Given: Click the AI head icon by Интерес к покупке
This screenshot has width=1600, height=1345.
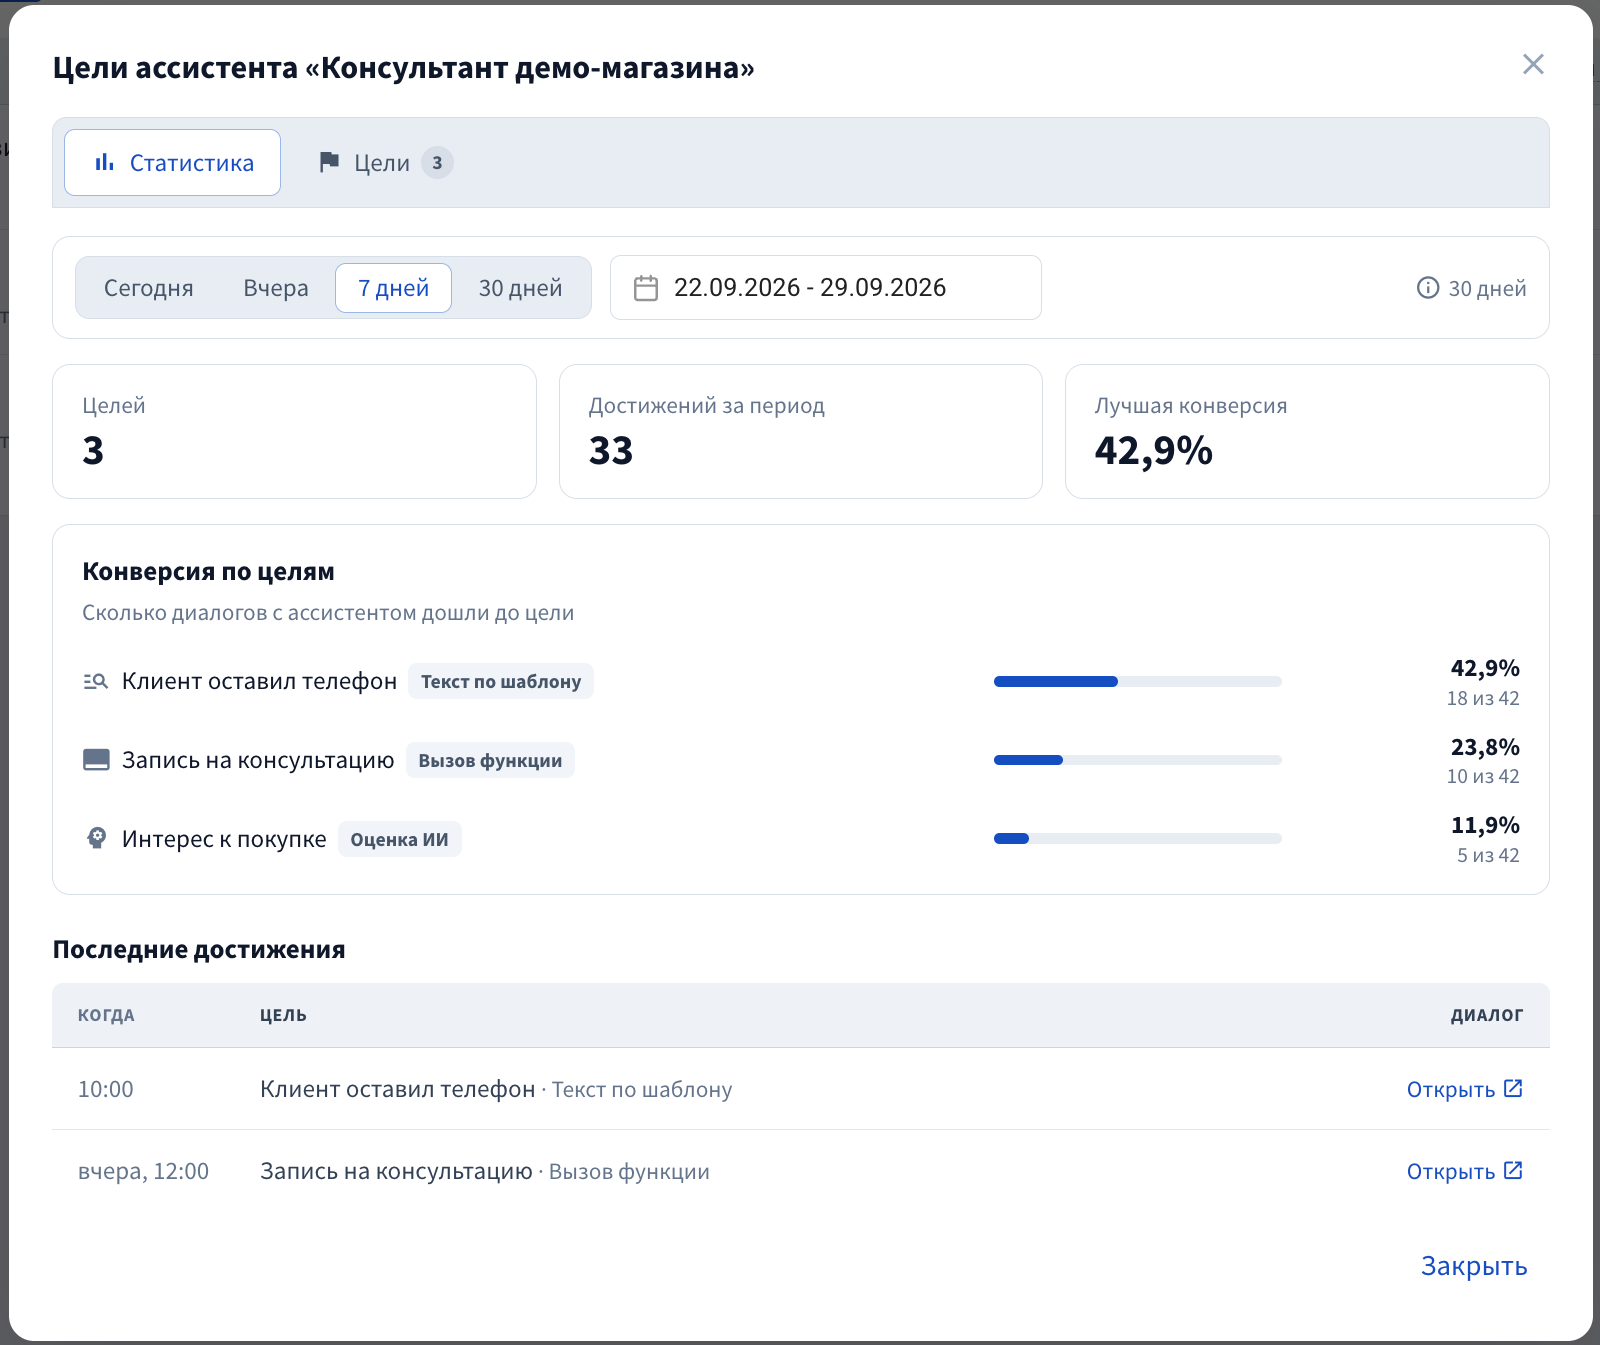Looking at the screenshot, I should pyautogui.click(x=96, y=838).
